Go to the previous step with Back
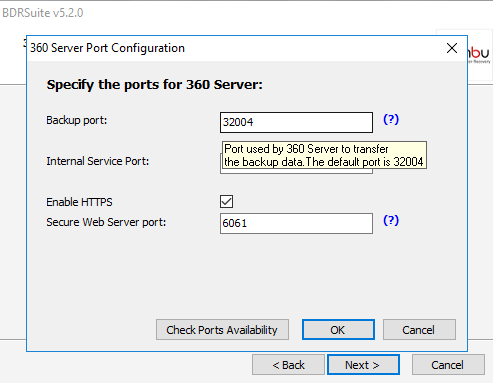The height and width of the screenshot is (383, 493). pos(288,365)
